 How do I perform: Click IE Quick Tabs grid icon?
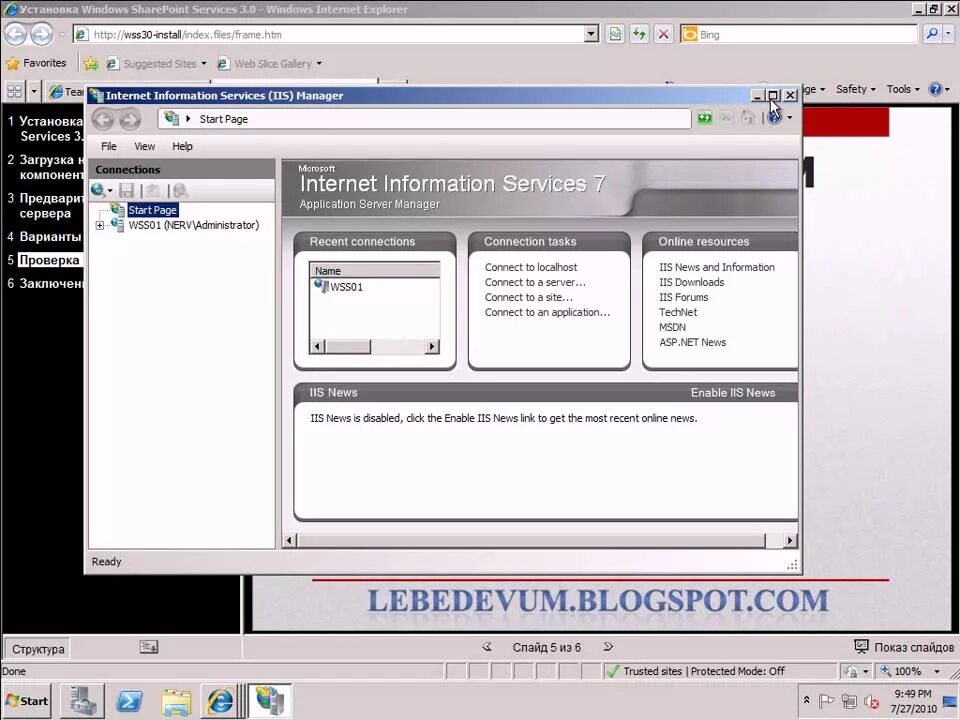click(x=15, y=91)
